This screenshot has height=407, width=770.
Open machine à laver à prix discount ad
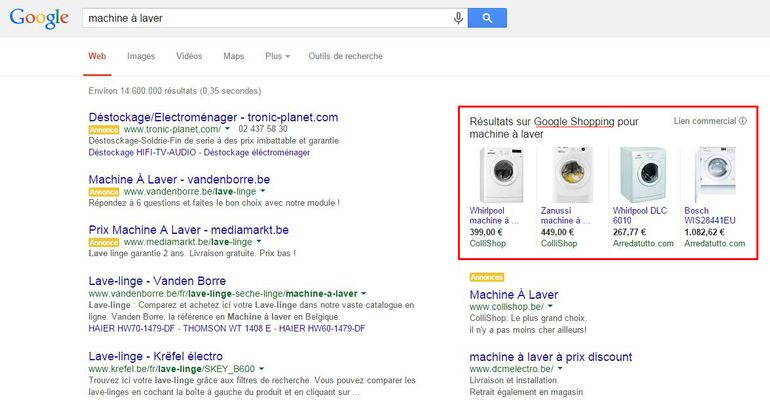550,357
